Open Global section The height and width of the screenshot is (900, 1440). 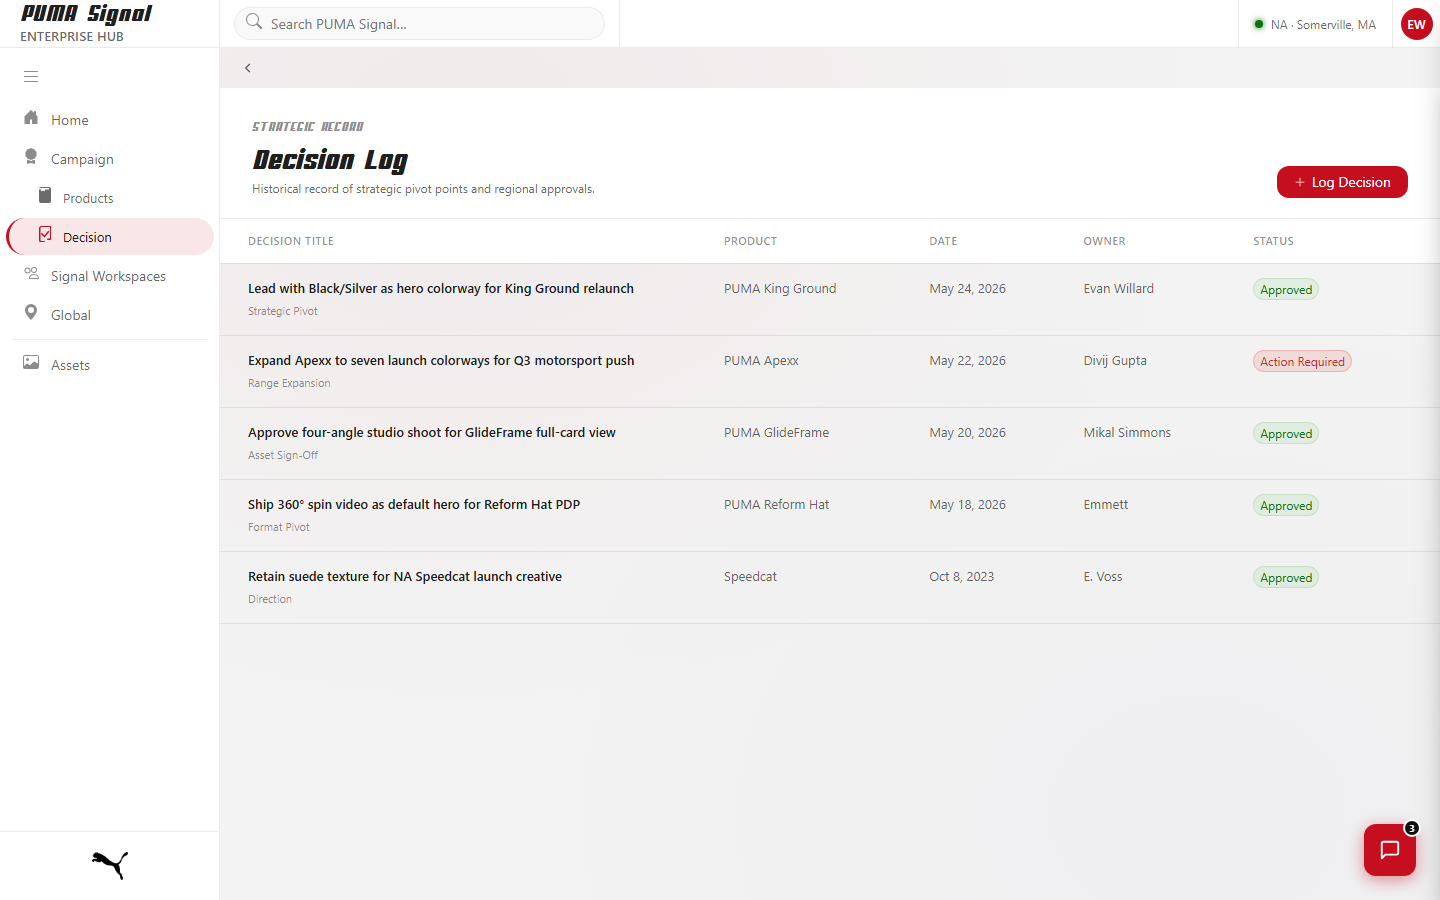[x=110, y=315]
